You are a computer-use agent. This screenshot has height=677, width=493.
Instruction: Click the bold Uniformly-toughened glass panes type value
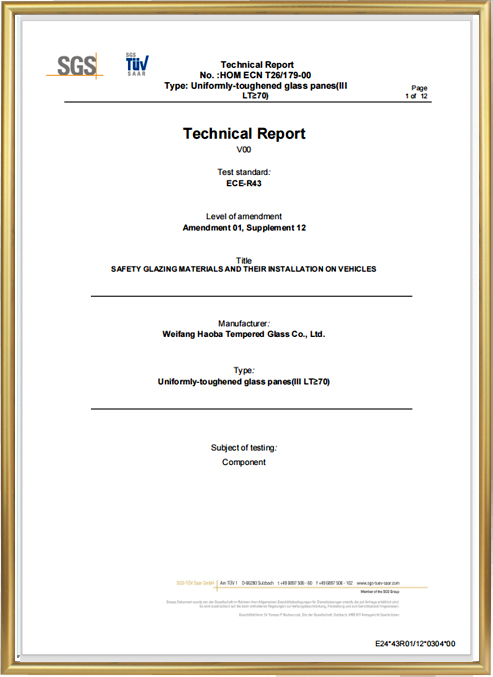coord(243,382)
